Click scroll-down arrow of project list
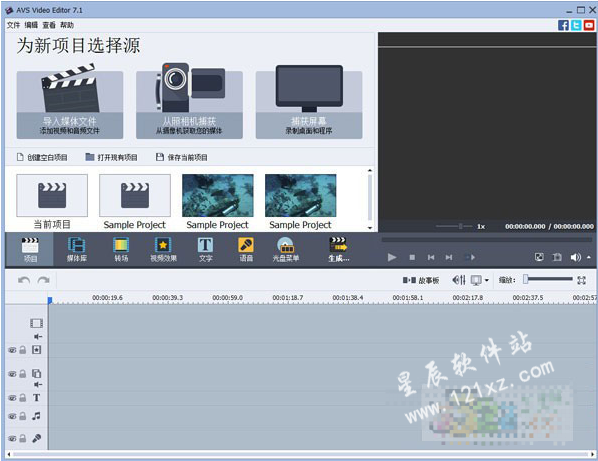Image resolution: width=598 pixels, height=461 pixels. point(370,228)
